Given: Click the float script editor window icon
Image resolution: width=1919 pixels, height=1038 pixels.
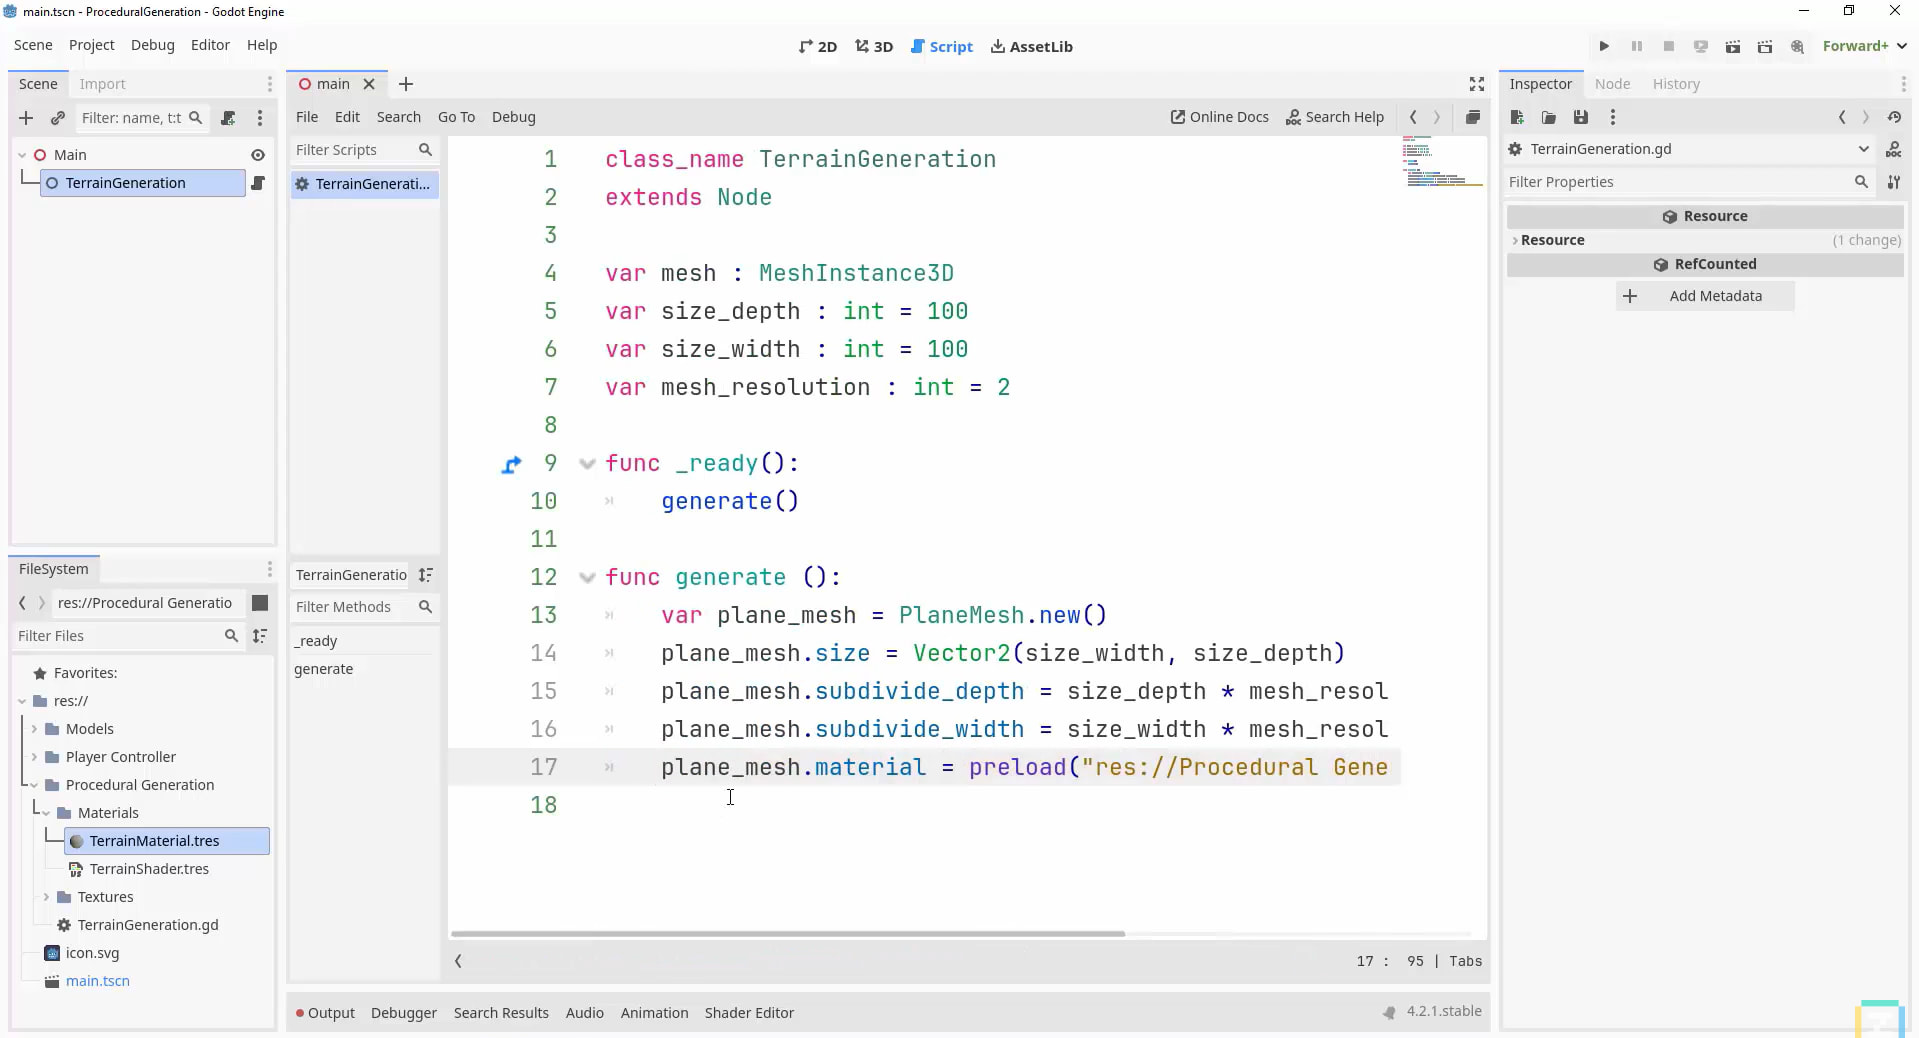Looking at the screenshot, I should [1472, 117].
